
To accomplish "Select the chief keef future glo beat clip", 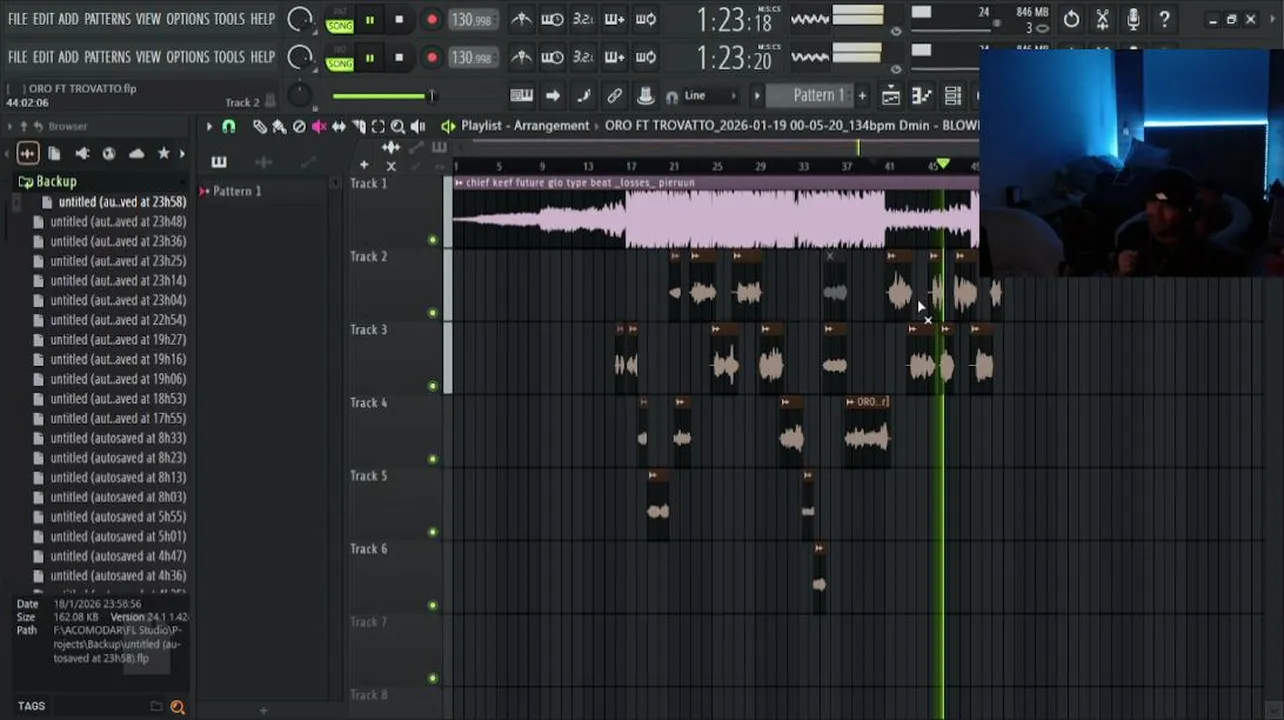I will tap(716, 213).
